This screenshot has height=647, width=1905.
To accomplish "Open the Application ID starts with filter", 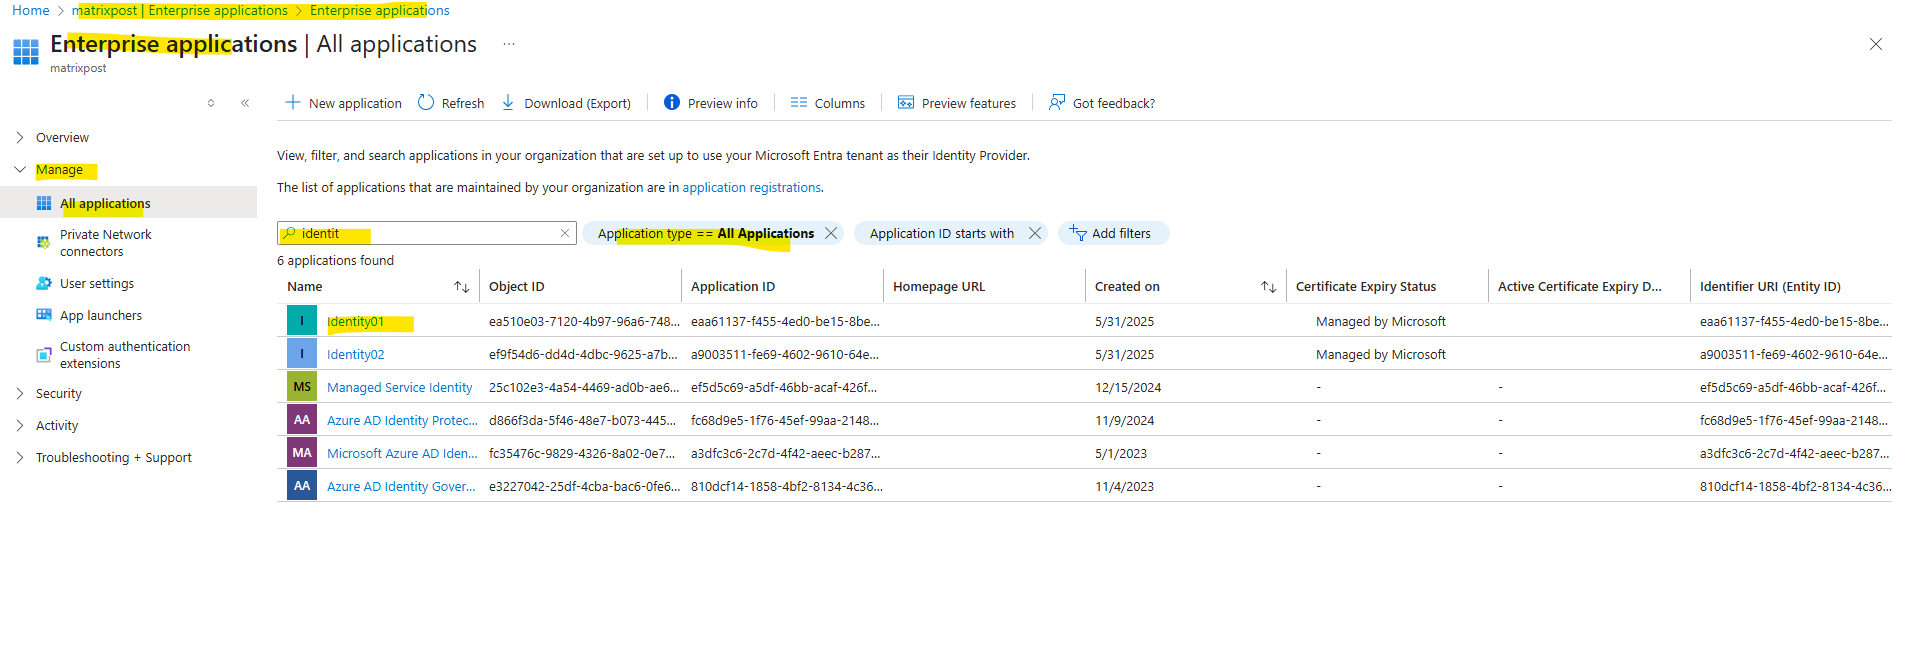I will pos(941,233).
